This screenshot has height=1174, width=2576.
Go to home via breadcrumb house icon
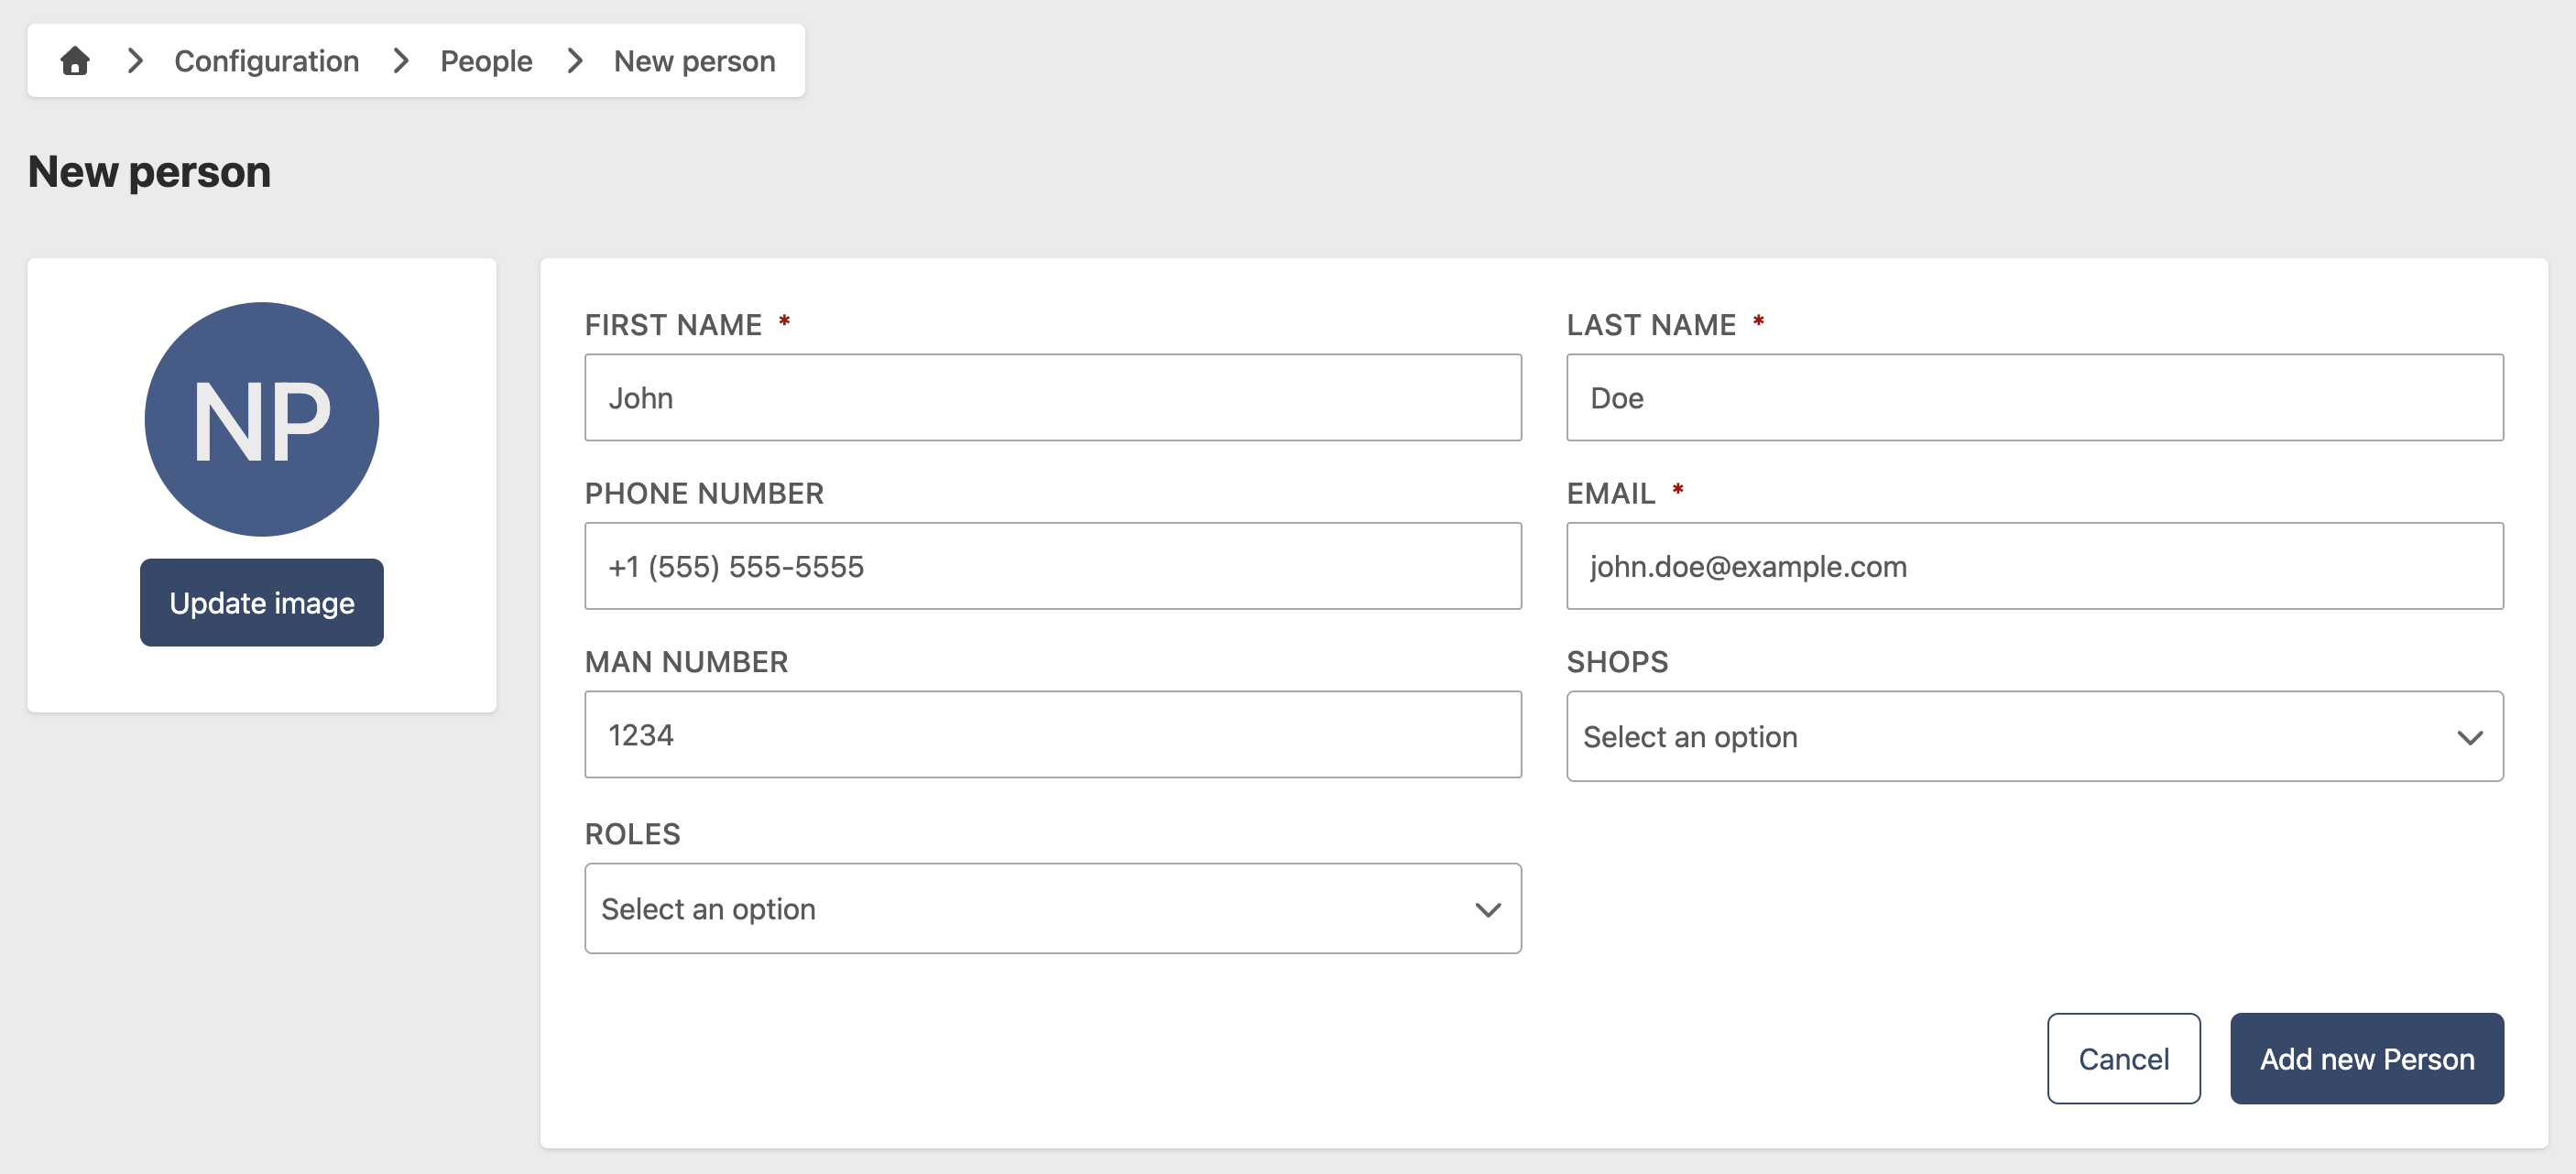(75, 61)
